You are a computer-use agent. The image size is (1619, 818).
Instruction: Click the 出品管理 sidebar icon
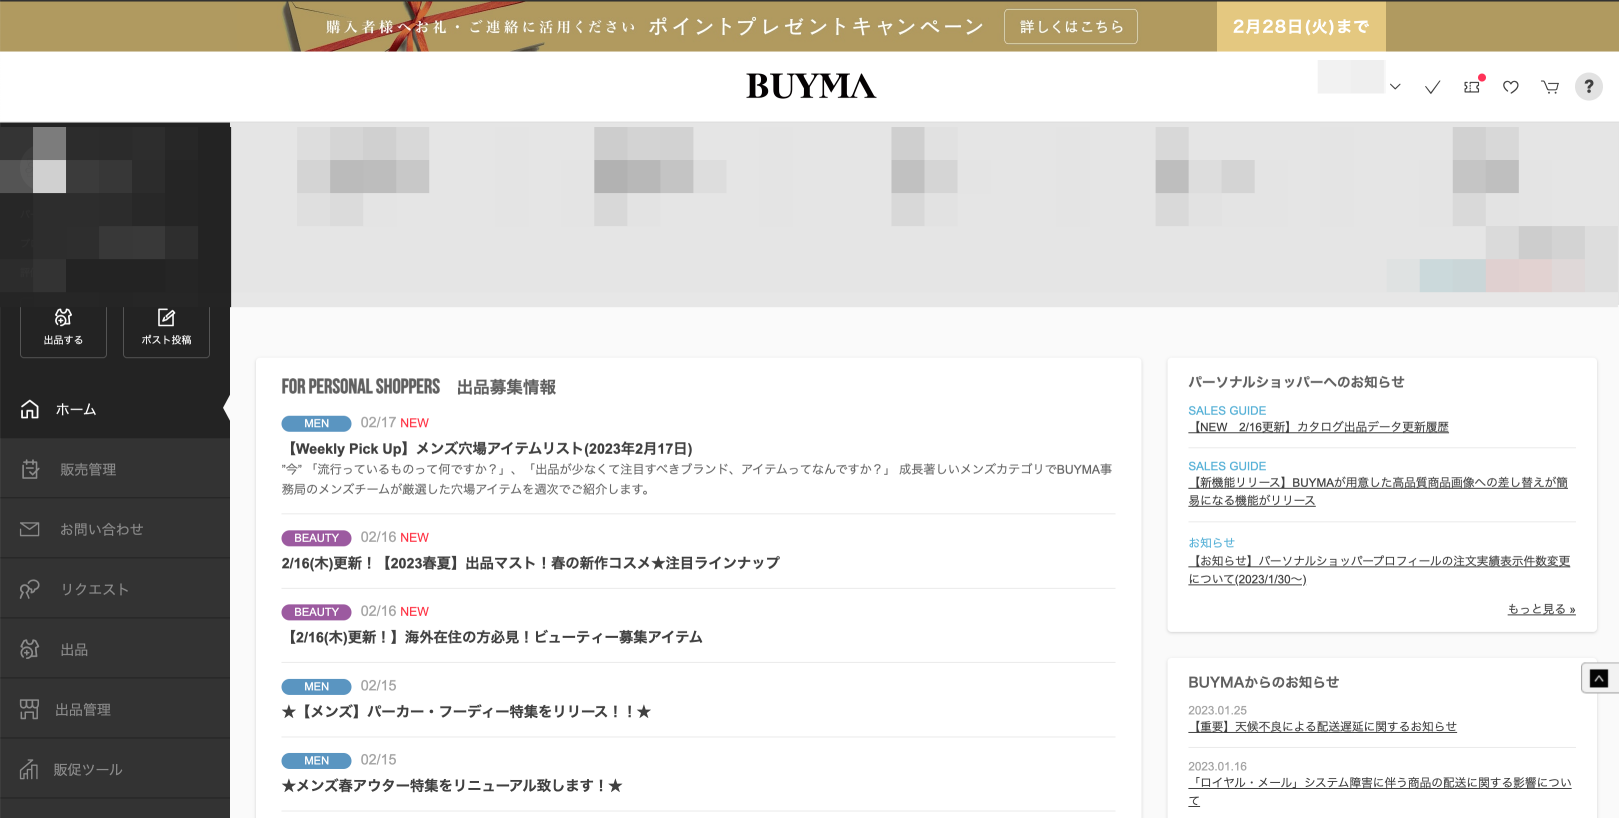30,709
